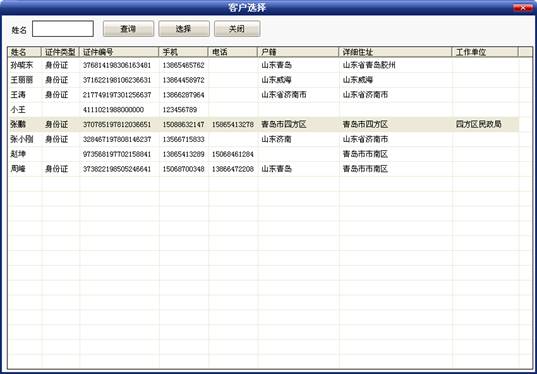Click 赵坤's 详细住址 青岛市市南区
This screenshot has height=374, width=537.
[x=365, y=154]
